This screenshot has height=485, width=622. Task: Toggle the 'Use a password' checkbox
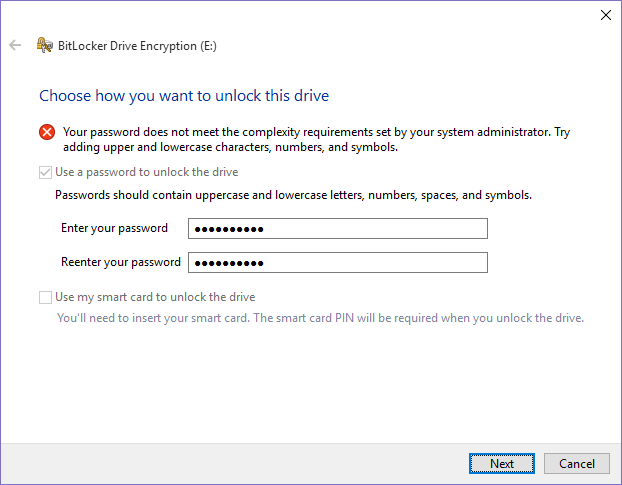[x=45, y=172]
